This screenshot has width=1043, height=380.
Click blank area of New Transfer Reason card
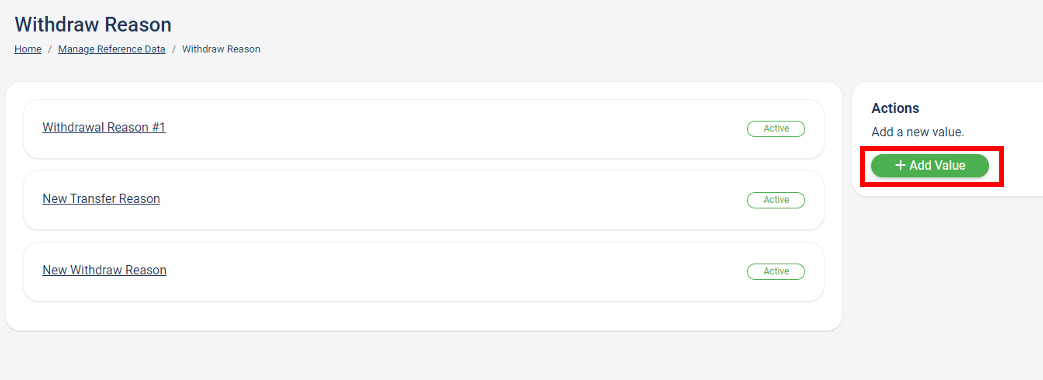452,200
